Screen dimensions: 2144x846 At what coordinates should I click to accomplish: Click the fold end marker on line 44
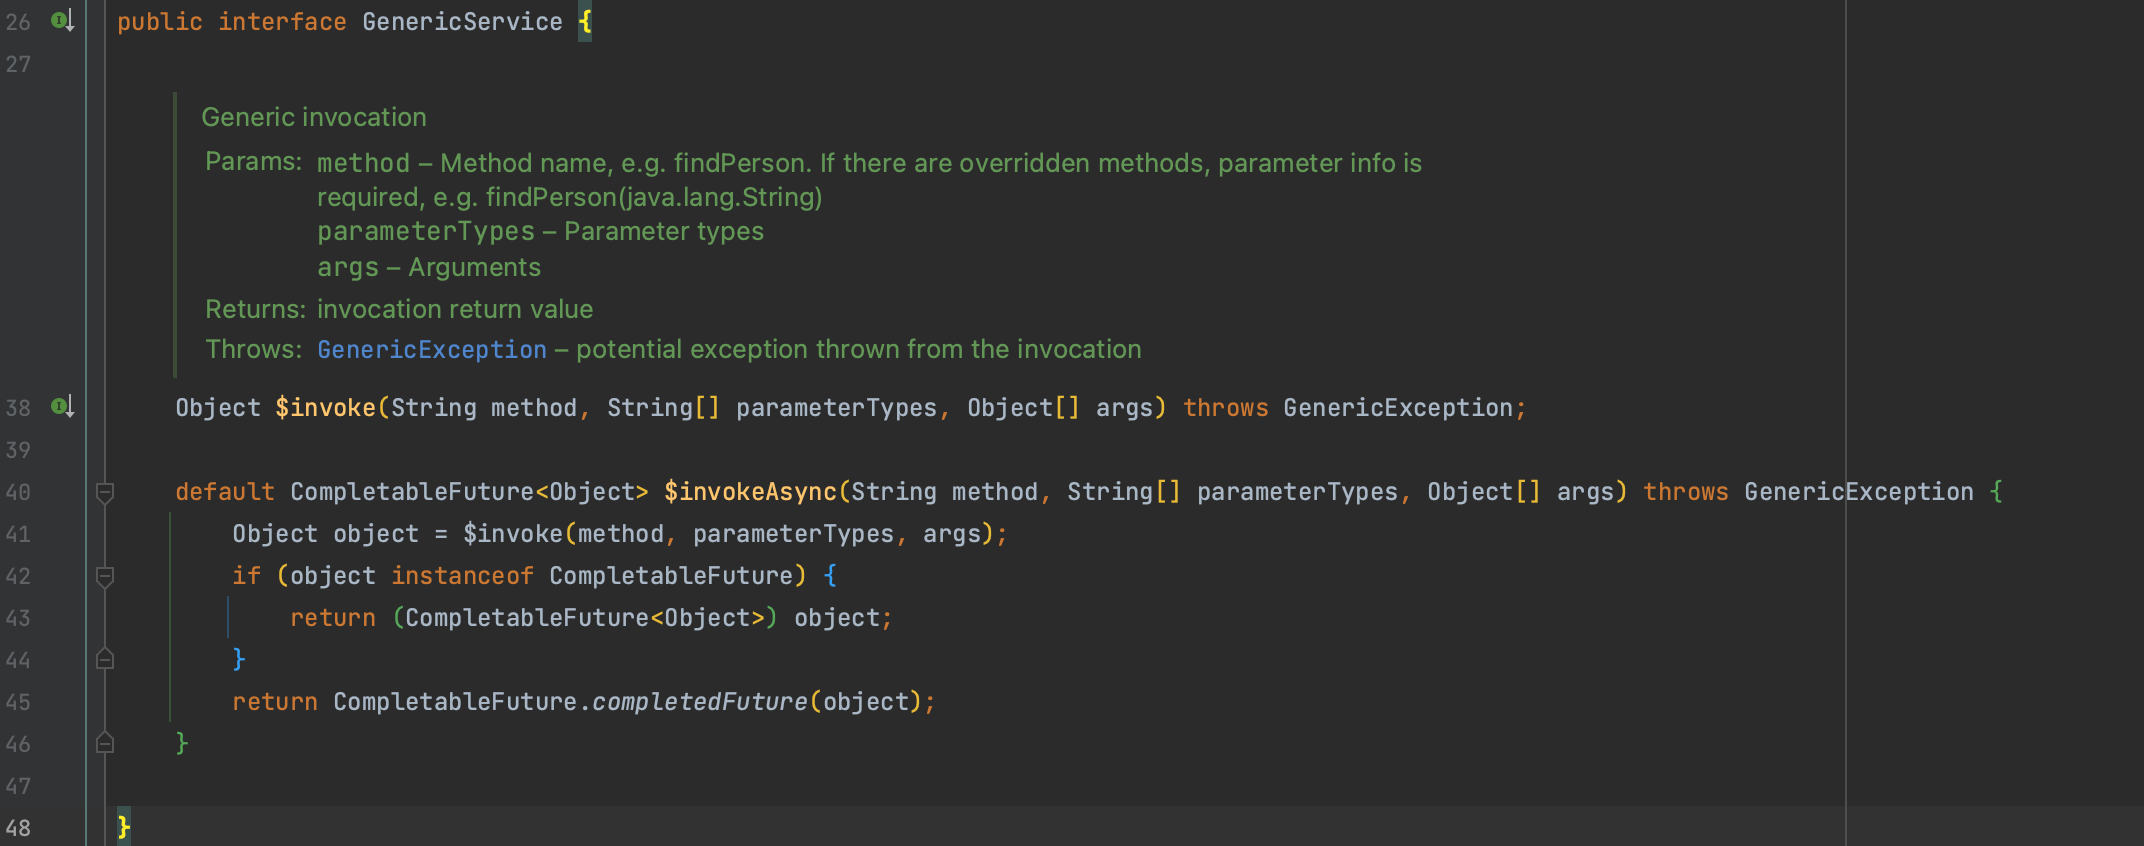tap(105, 659)
